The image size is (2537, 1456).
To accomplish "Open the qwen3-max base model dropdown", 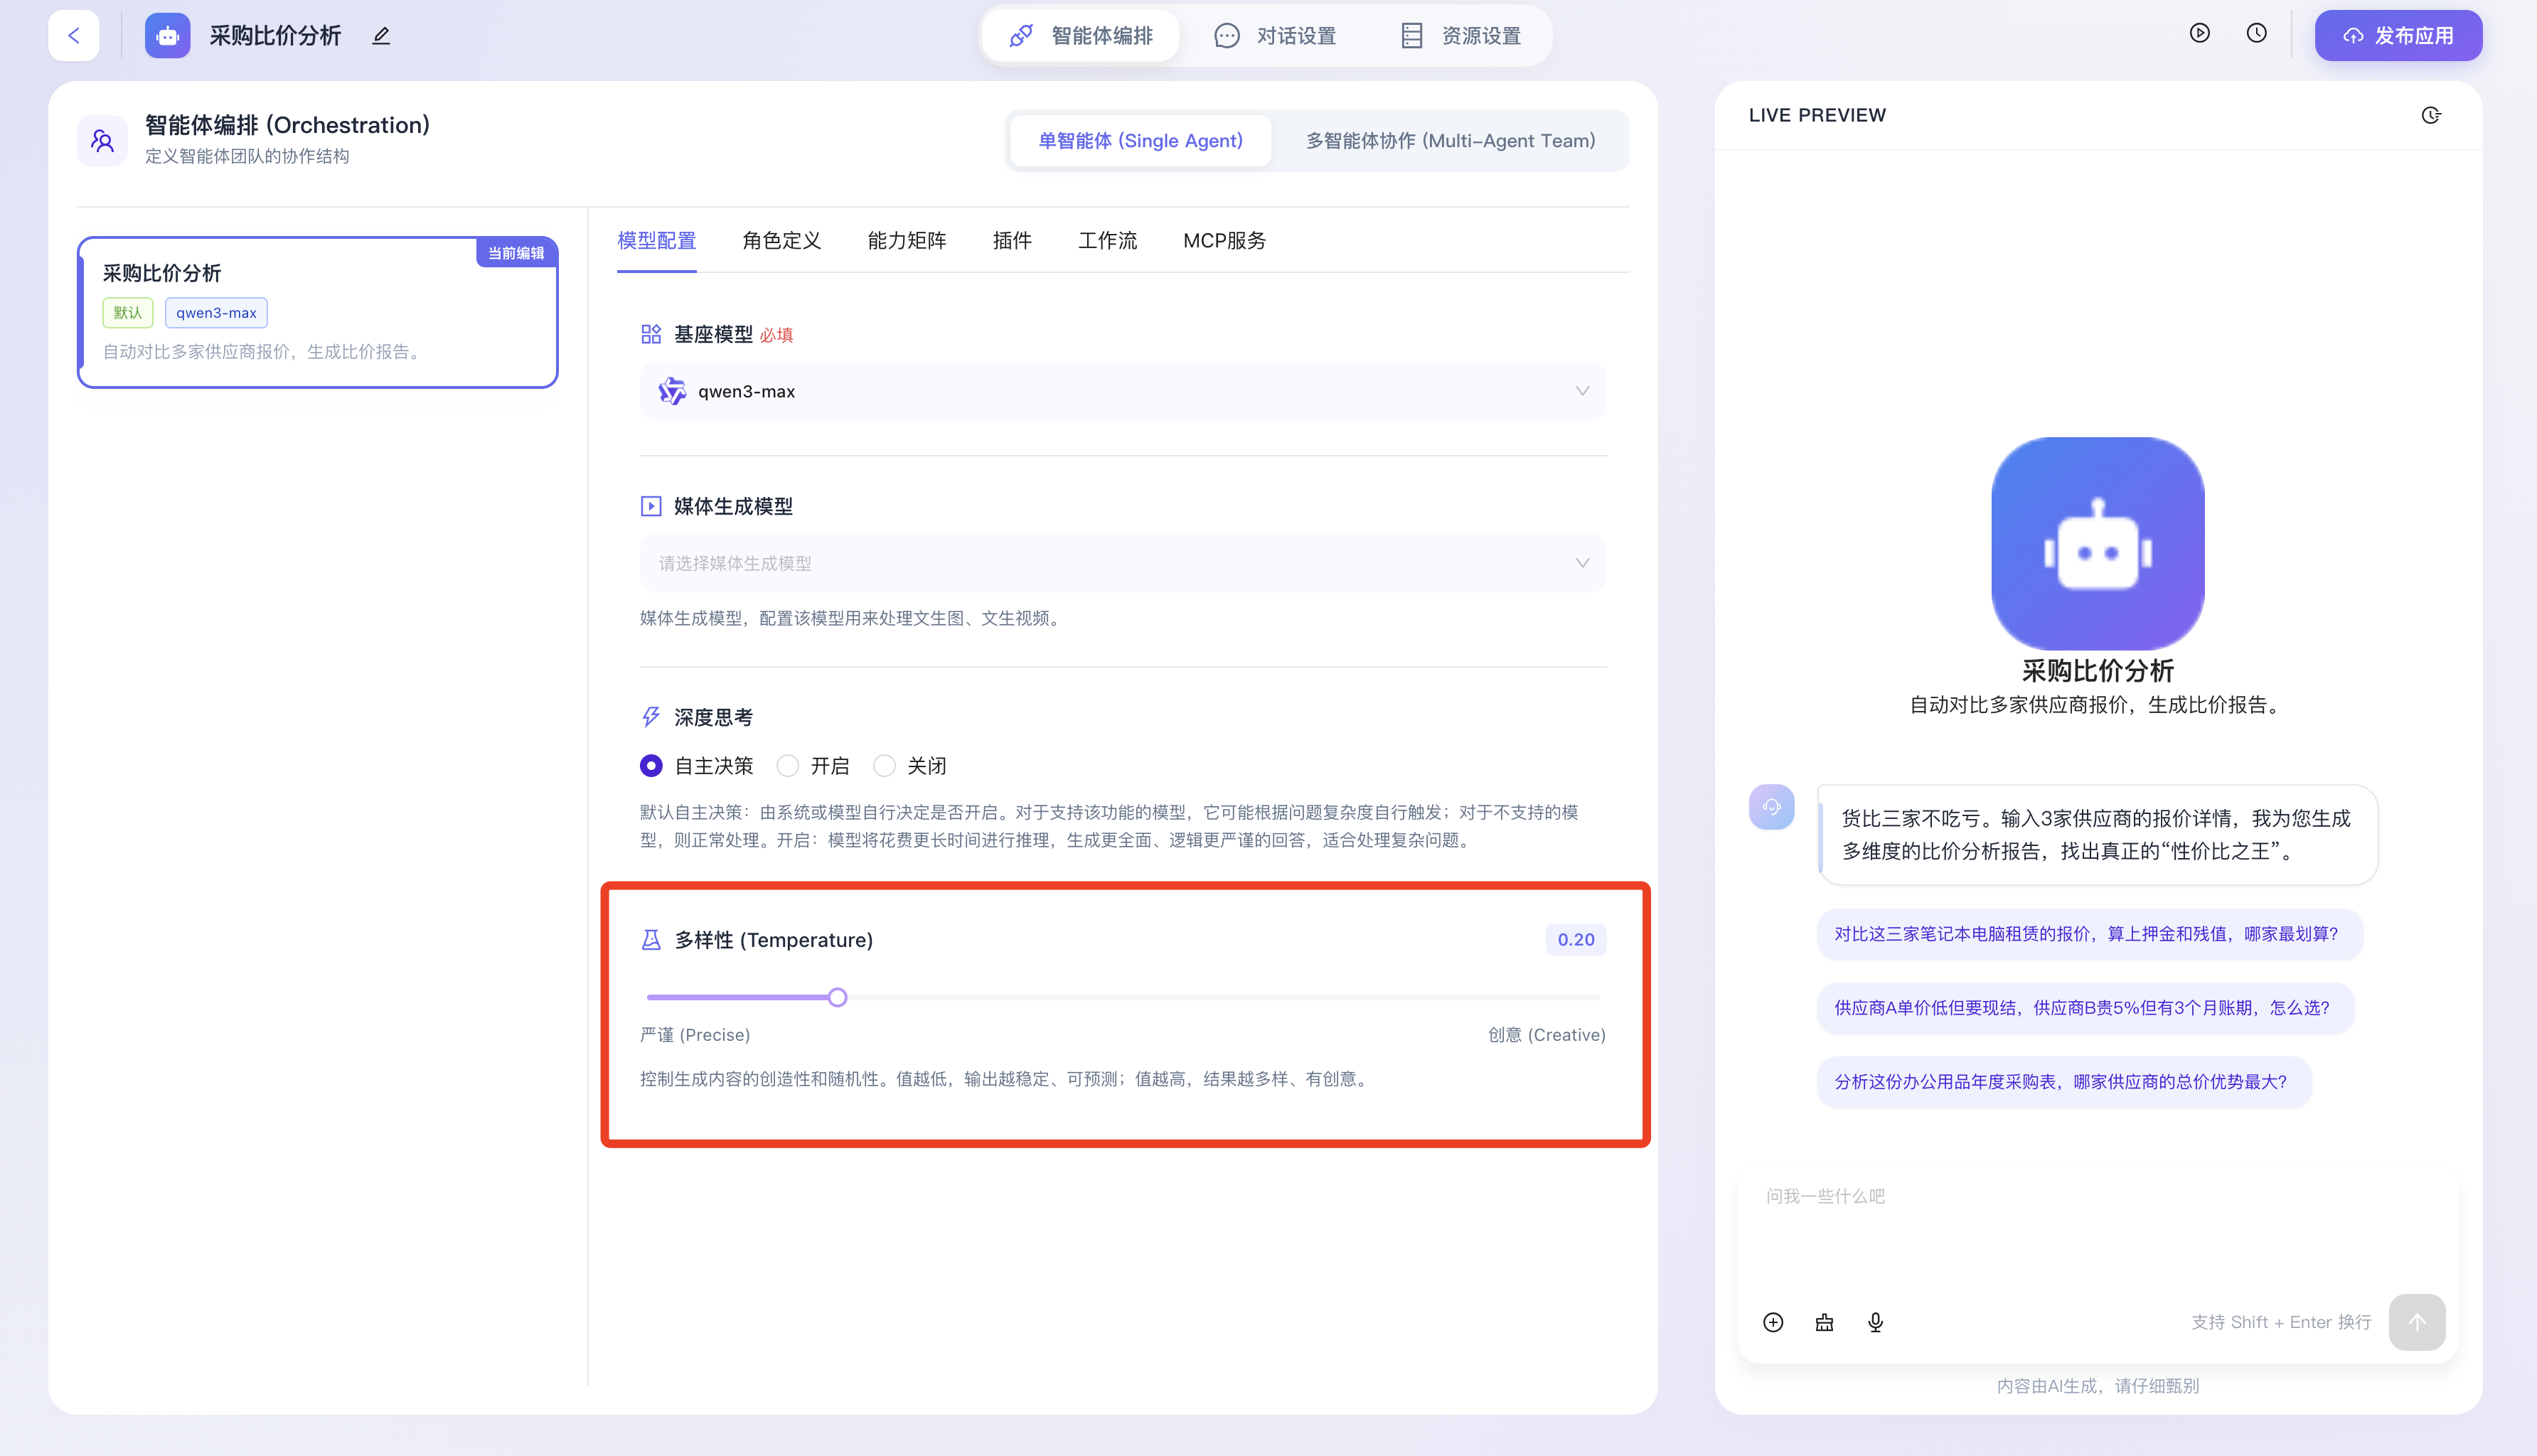I will (x=1122, y=391).
